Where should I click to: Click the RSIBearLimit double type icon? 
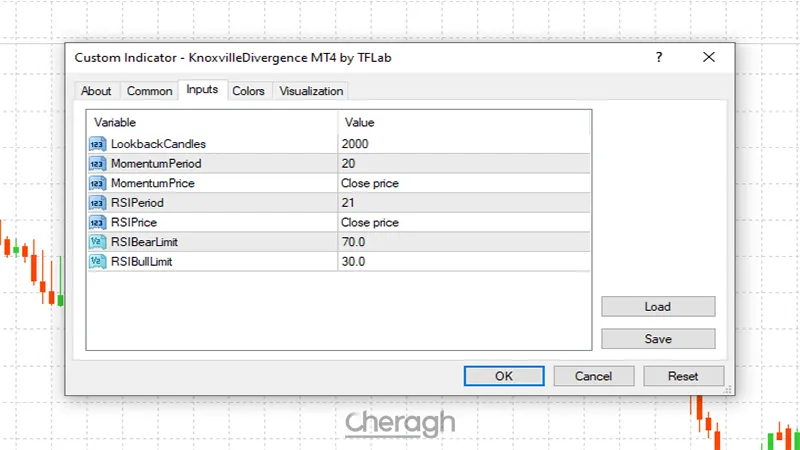[x=97, y=242]
